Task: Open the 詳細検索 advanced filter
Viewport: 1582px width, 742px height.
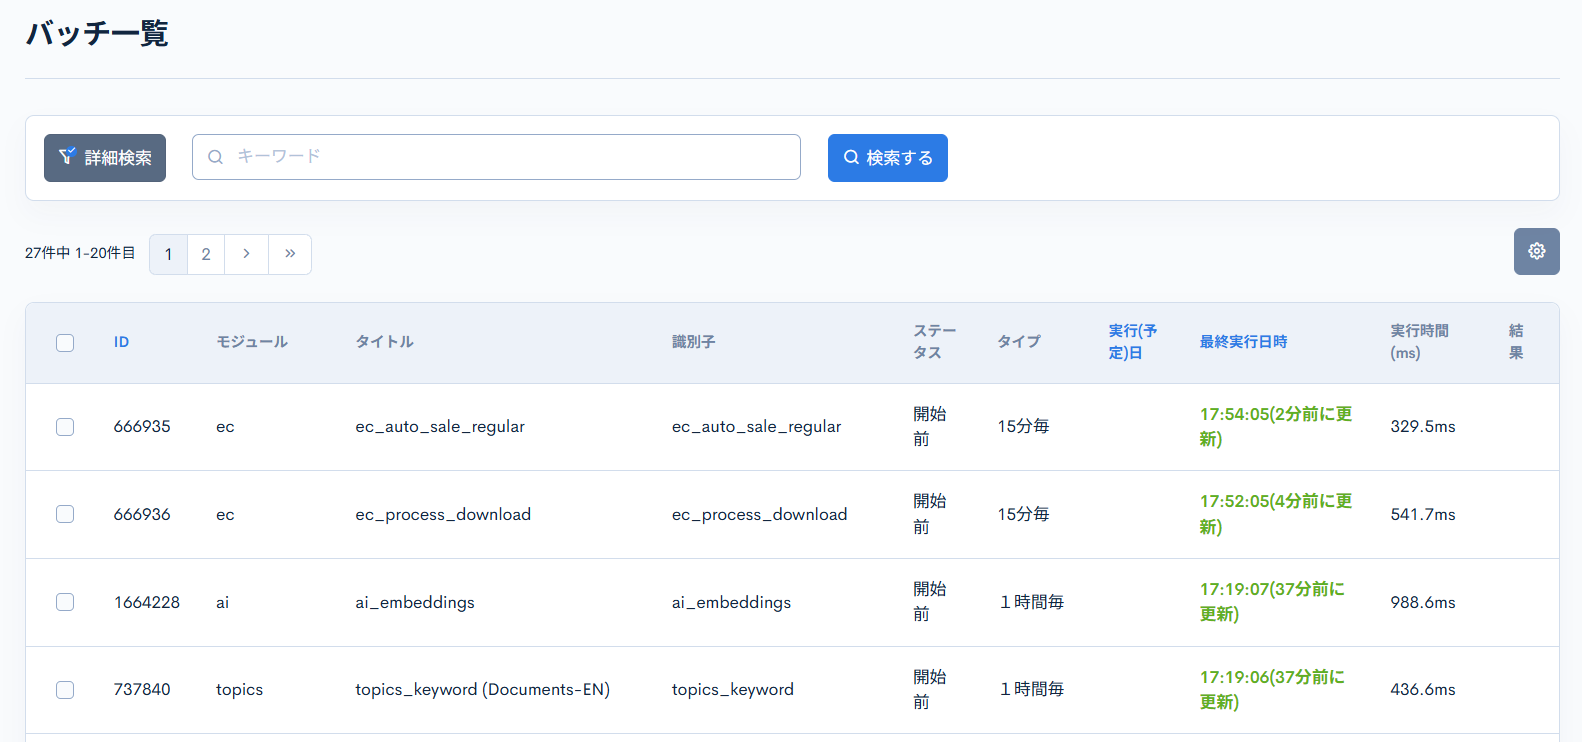Action: tap(105, 158)
